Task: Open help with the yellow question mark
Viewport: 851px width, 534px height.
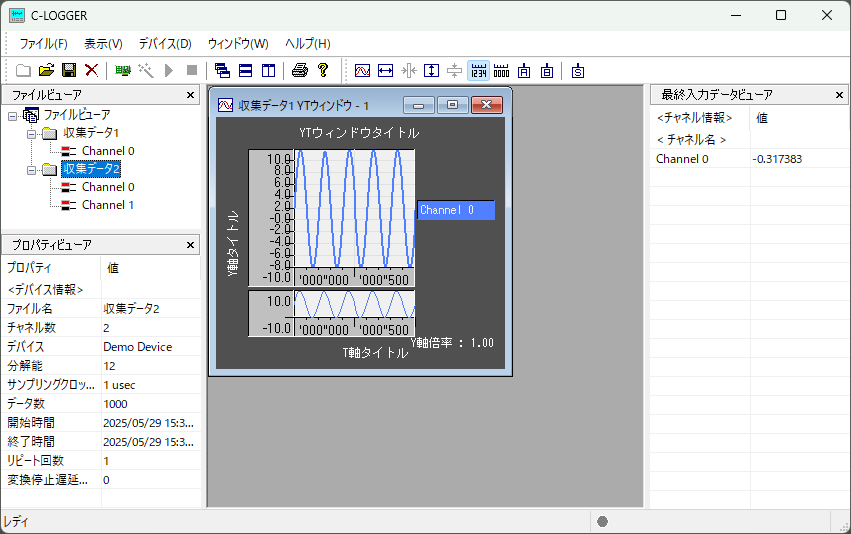Action: pyautogui.click(x=322, y=70)
